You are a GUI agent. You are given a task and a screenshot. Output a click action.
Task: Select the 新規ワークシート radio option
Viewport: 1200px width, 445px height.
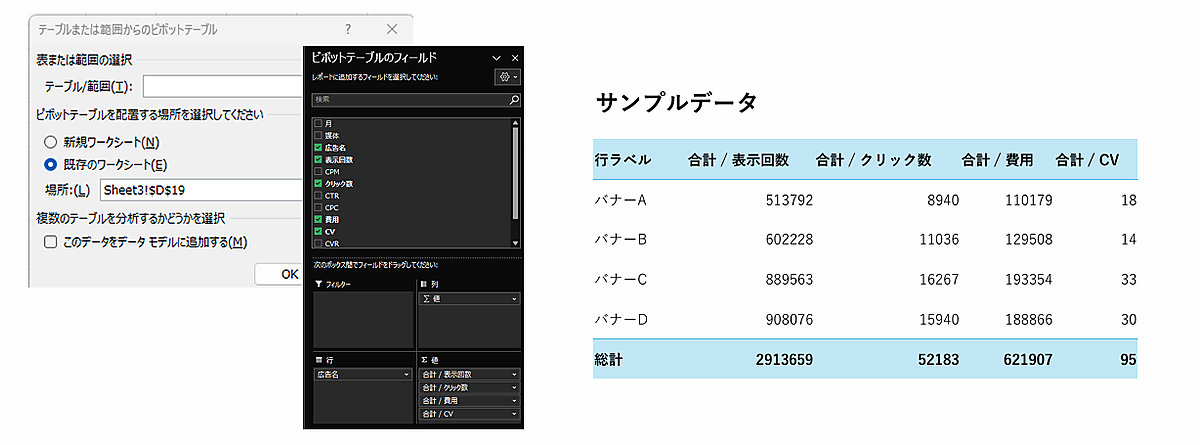coord(50,142)
